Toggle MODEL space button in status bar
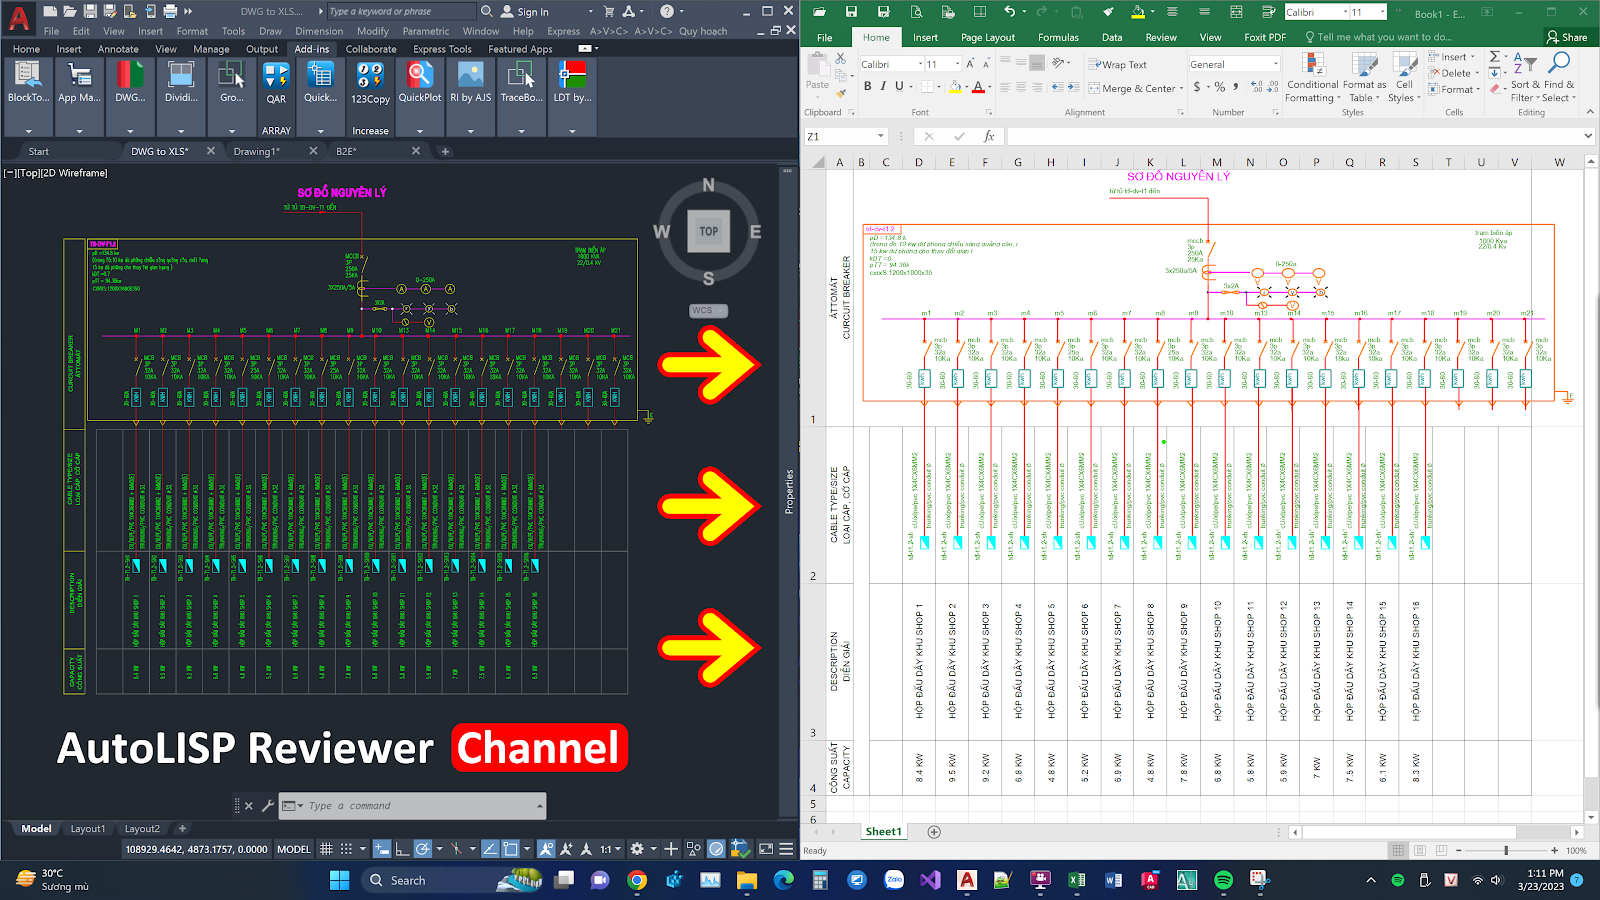1600x900 pixels. [x=294, y=849]
